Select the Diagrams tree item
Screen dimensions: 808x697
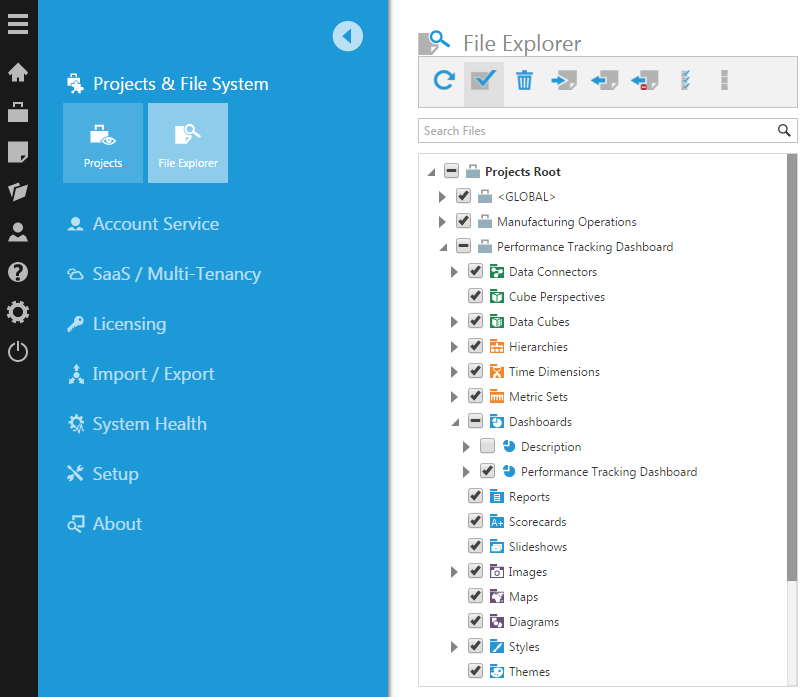pos(533,622)
